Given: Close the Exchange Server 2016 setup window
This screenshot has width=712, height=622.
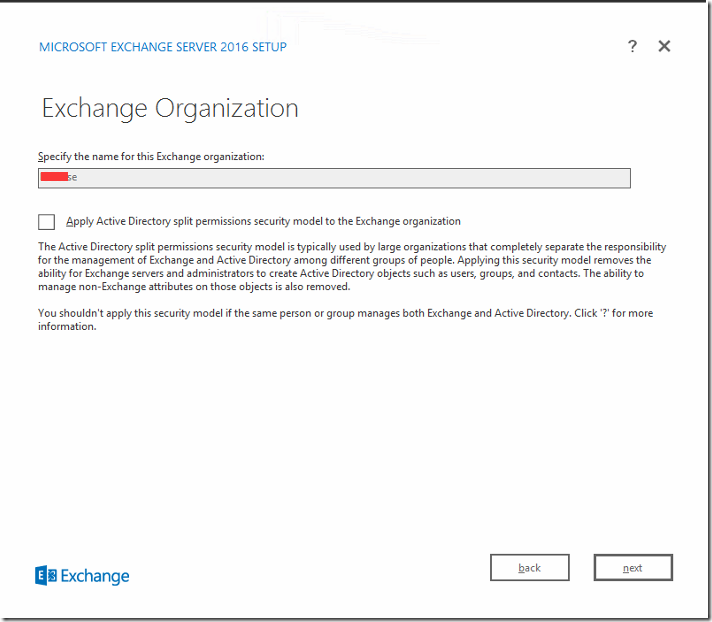Looking at the screenshot, I should click(x=664, y=47).
